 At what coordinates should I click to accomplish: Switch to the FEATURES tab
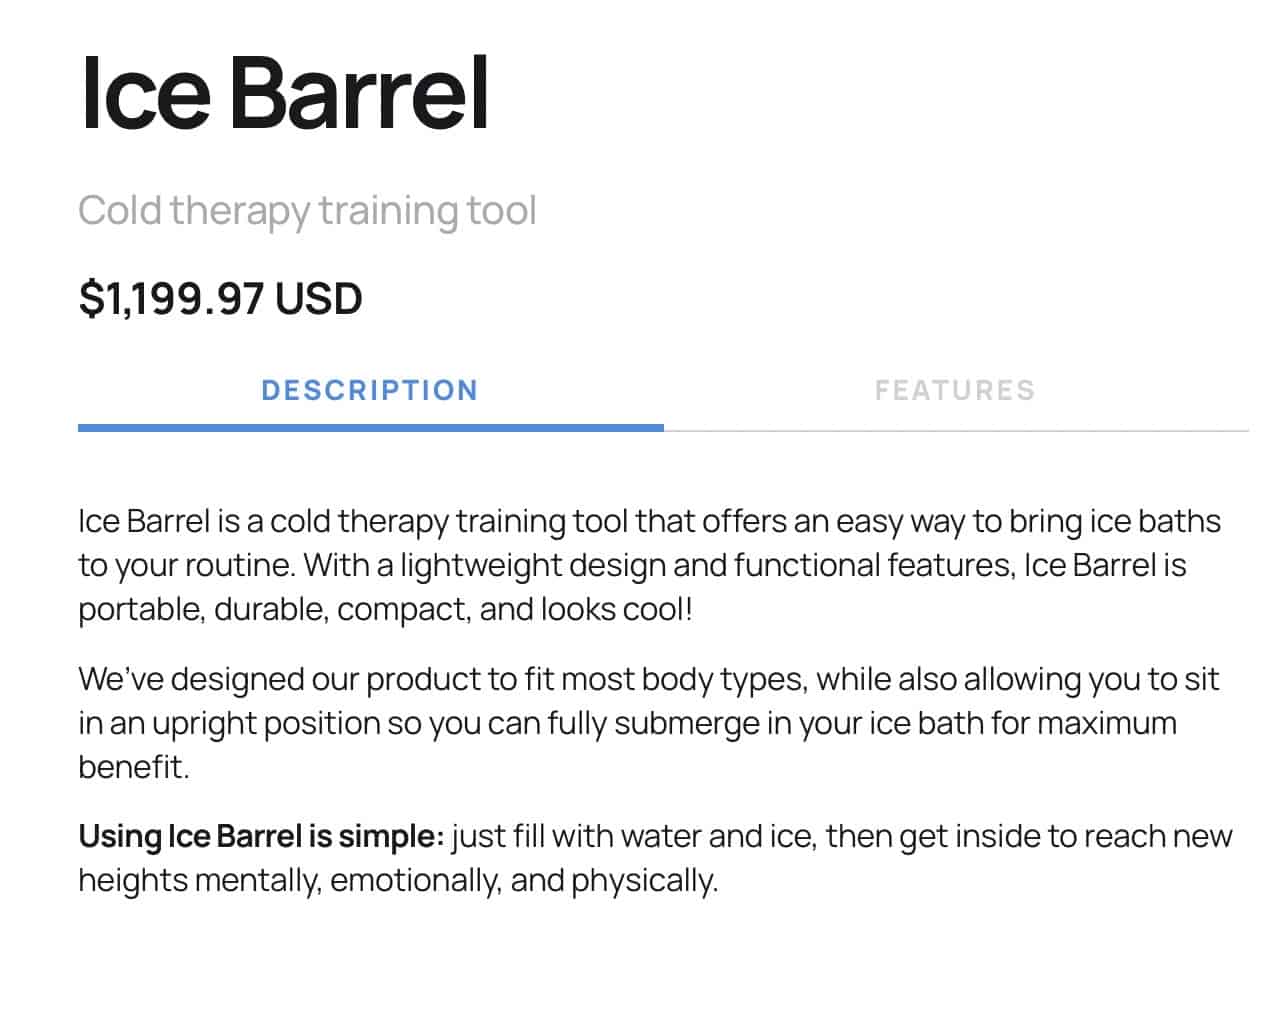955,390
